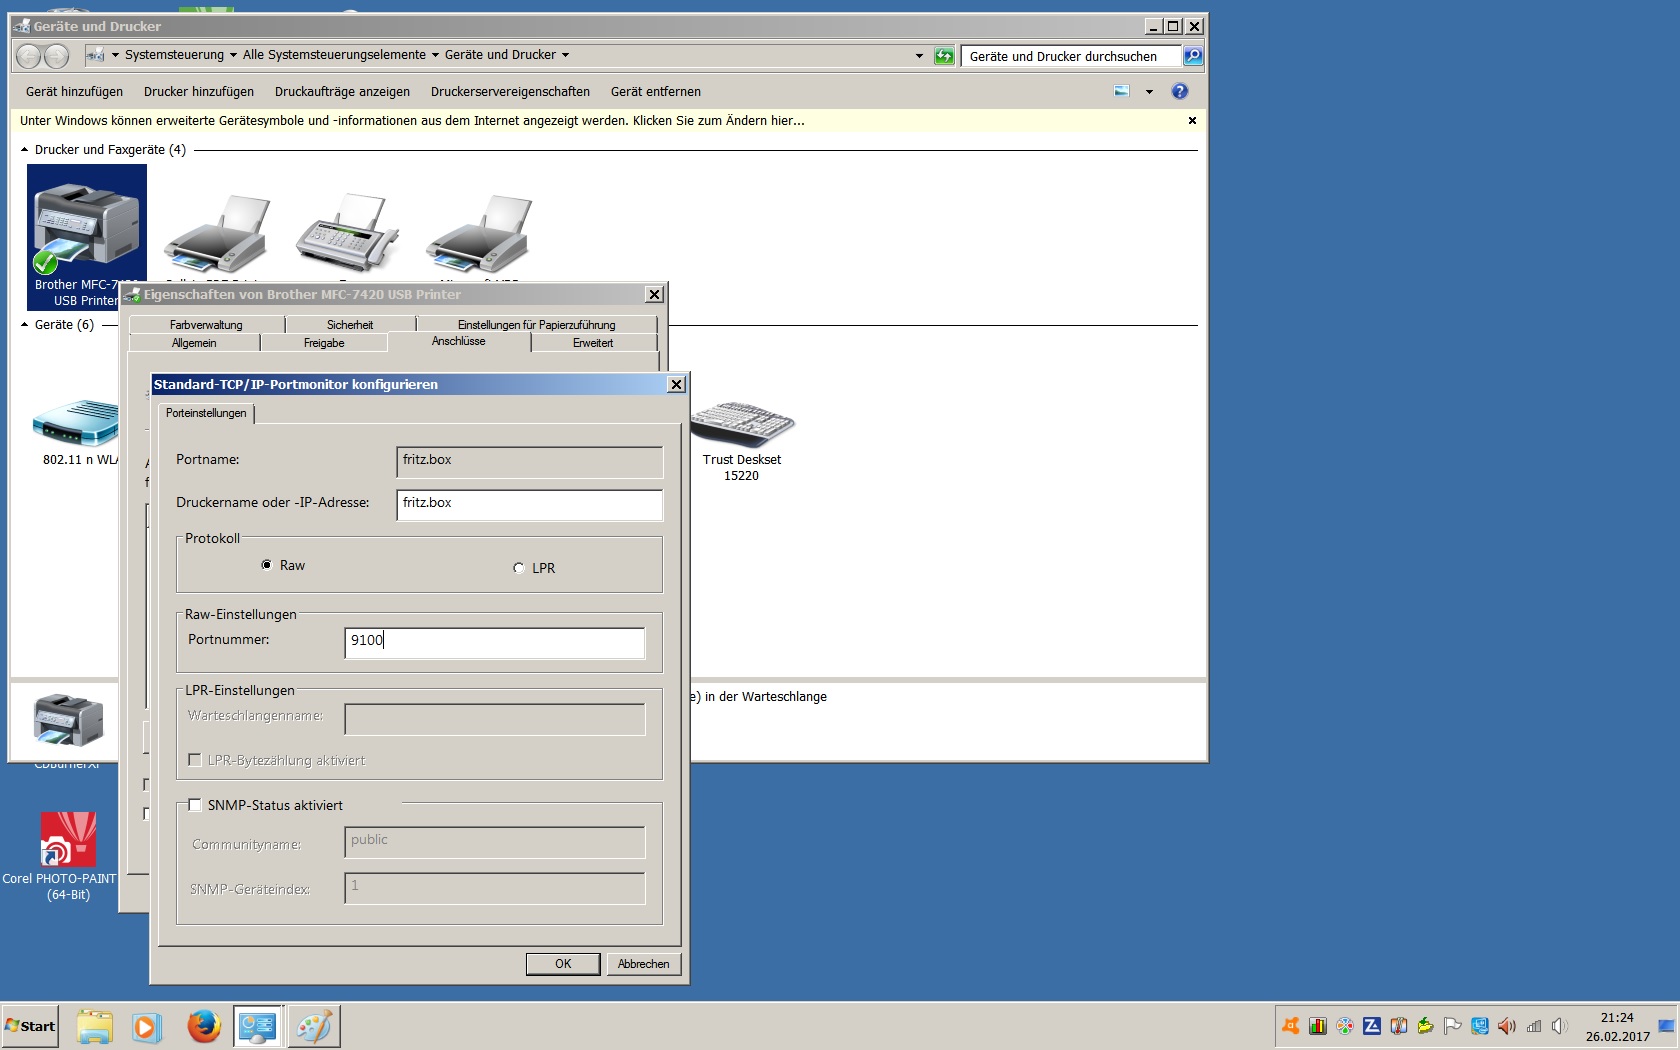The image size is (1680, 1050).
Task: Open the view options dropdown arrow
Action: tap(1149, 92)
